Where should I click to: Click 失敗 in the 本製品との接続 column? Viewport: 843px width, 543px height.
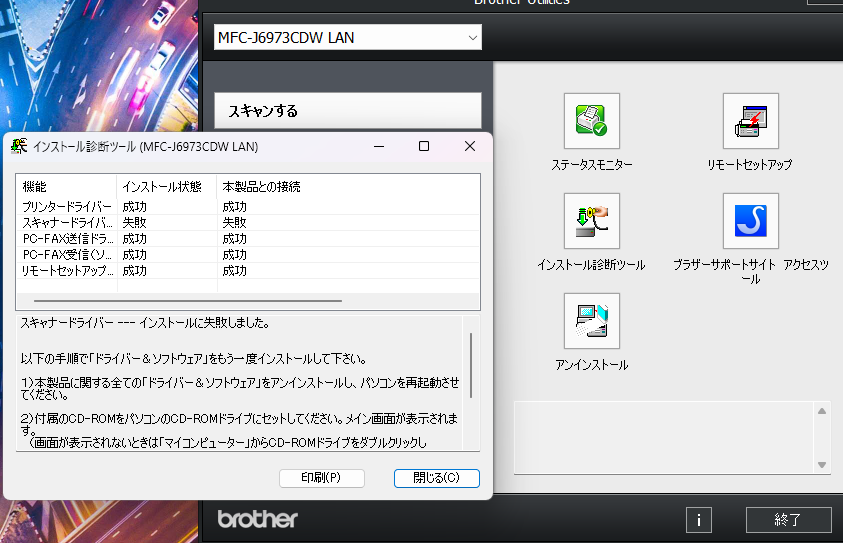[x=234, y=223]
